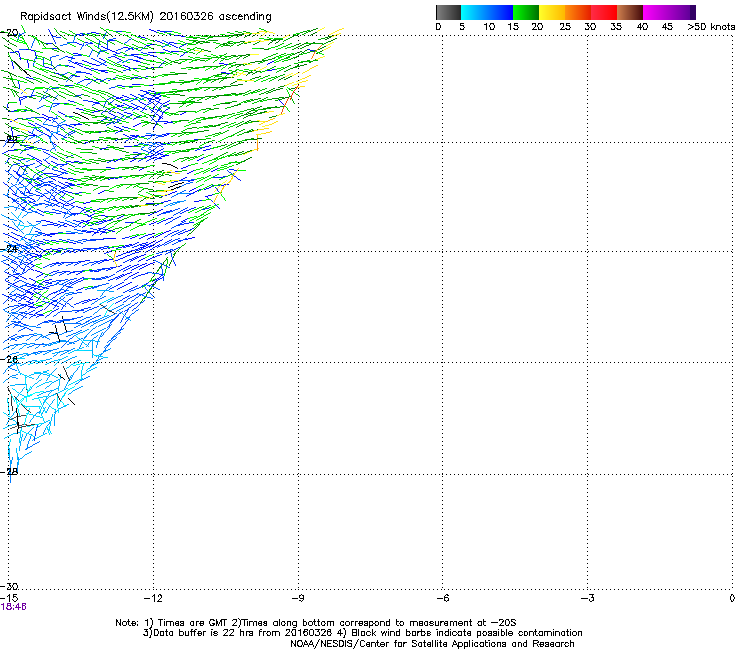Click the '>50 knots' legend label
This screenshot has width=740, height=650.
[x=711, y=27]
